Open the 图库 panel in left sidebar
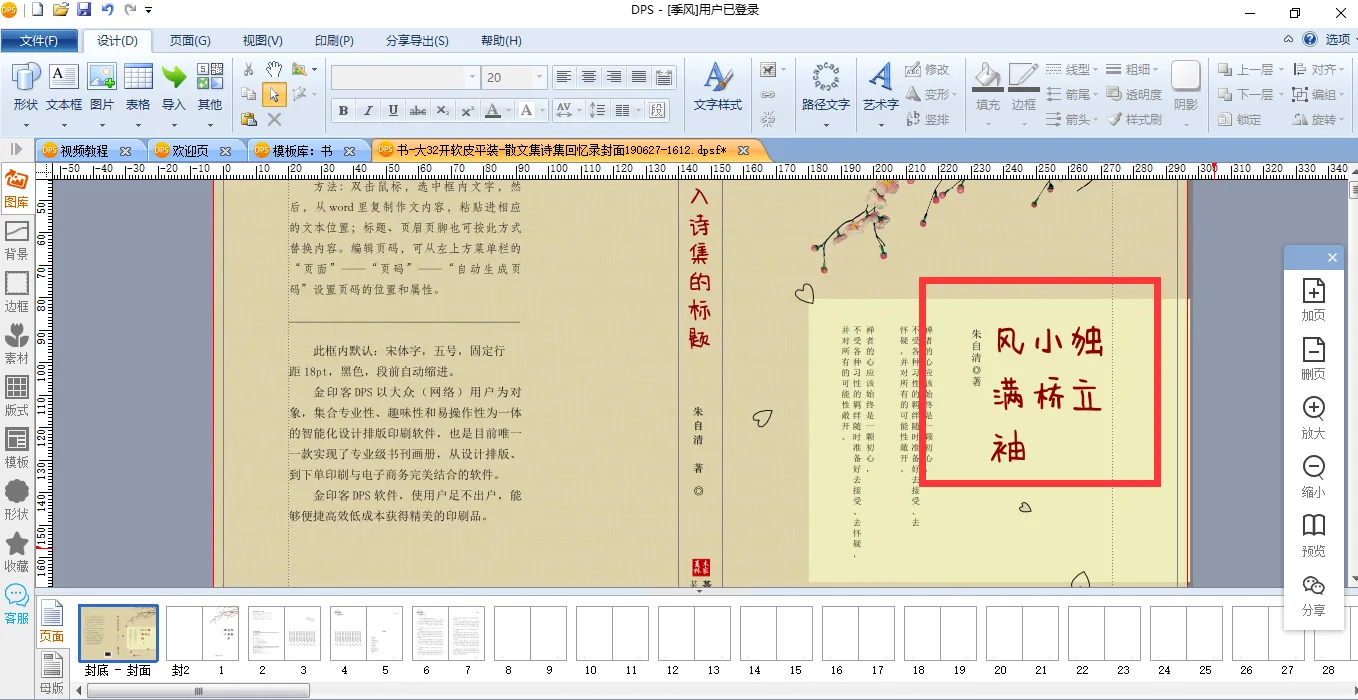 [x=16, y=189]
